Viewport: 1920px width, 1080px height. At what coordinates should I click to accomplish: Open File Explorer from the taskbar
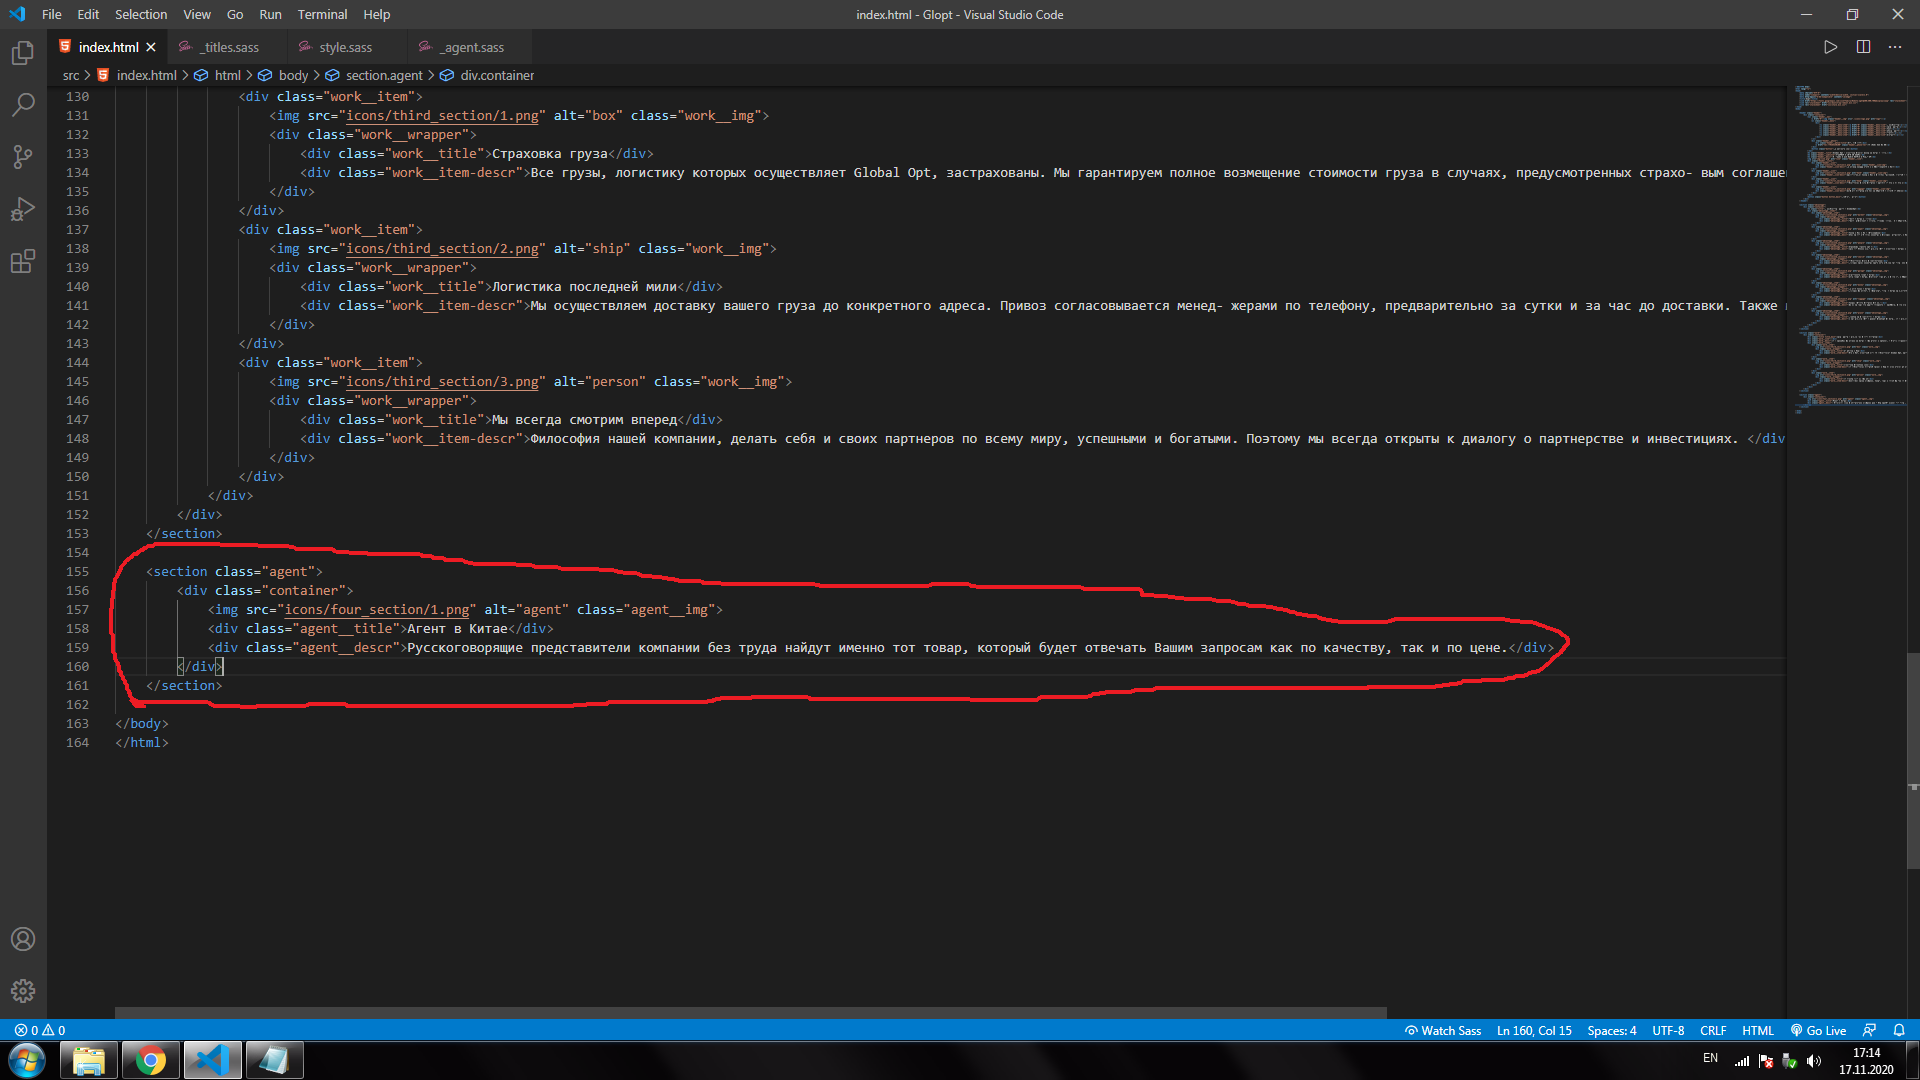[89, 1060]
